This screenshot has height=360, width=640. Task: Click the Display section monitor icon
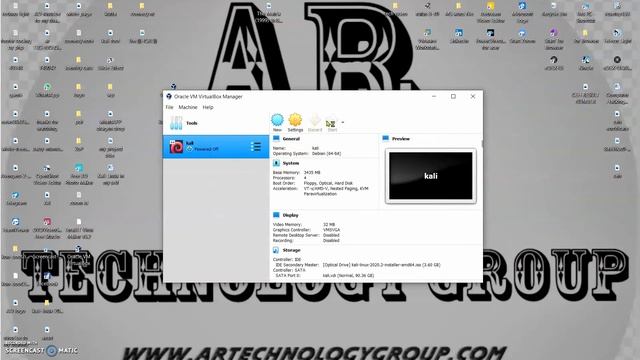pyautogui.click(x=276, y=215)
